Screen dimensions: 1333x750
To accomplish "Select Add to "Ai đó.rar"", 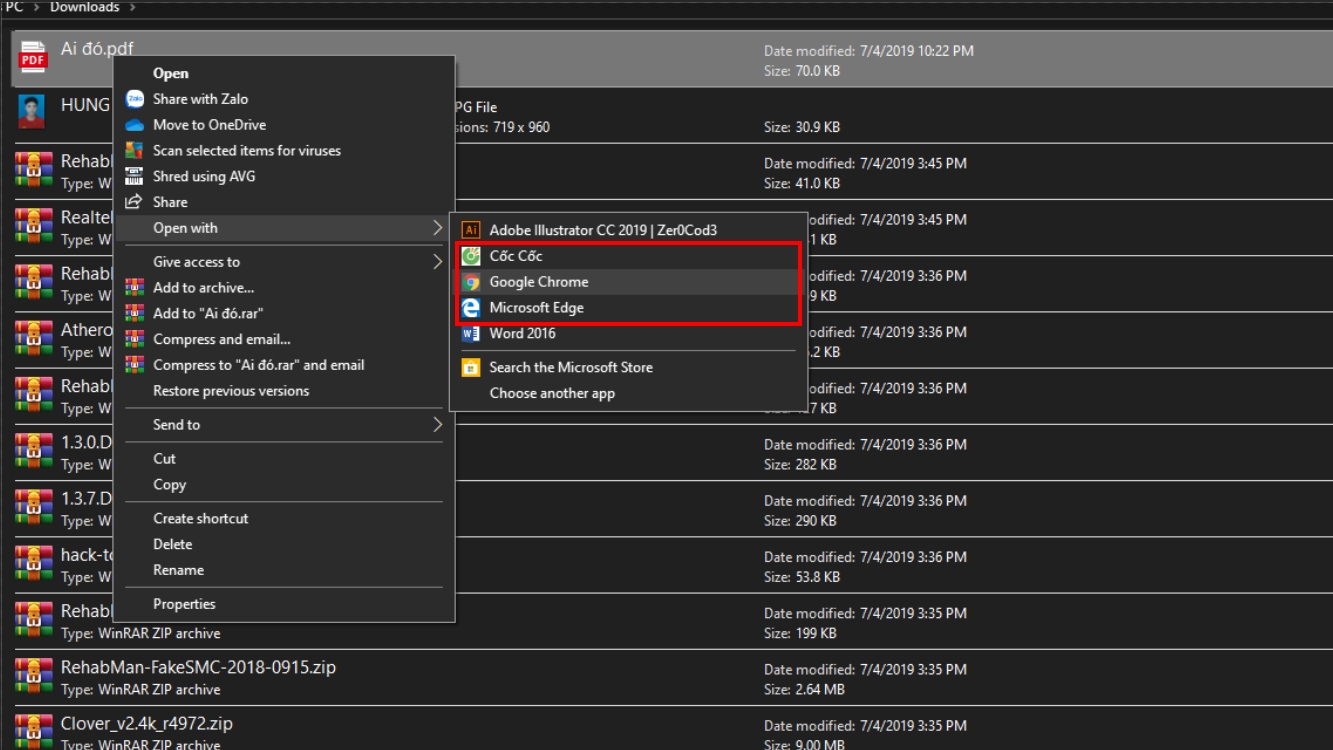I will tap(284, 314).
